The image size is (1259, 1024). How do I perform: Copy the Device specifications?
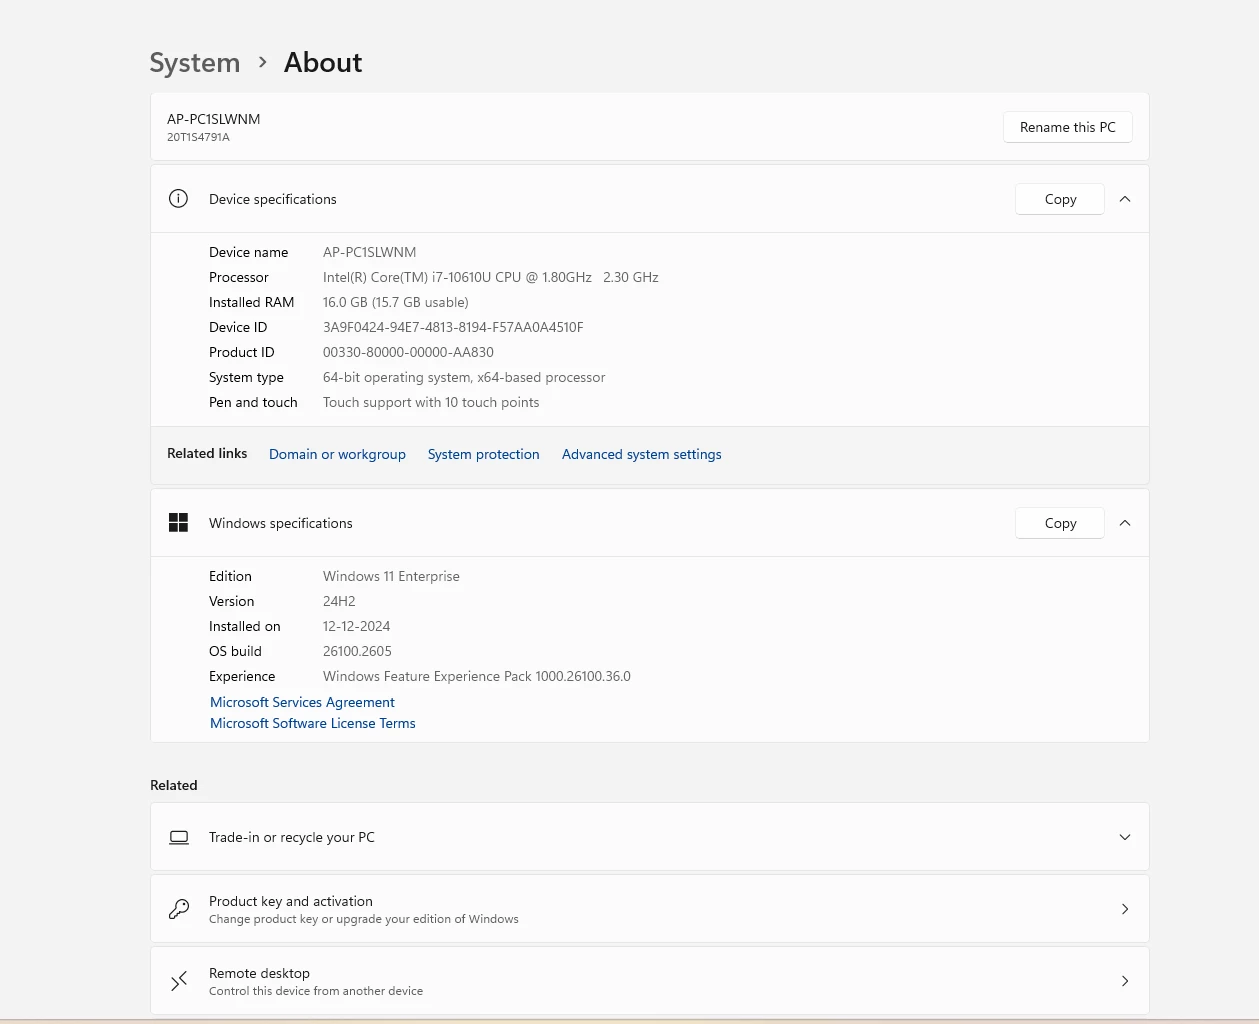tap(1060, 199)
